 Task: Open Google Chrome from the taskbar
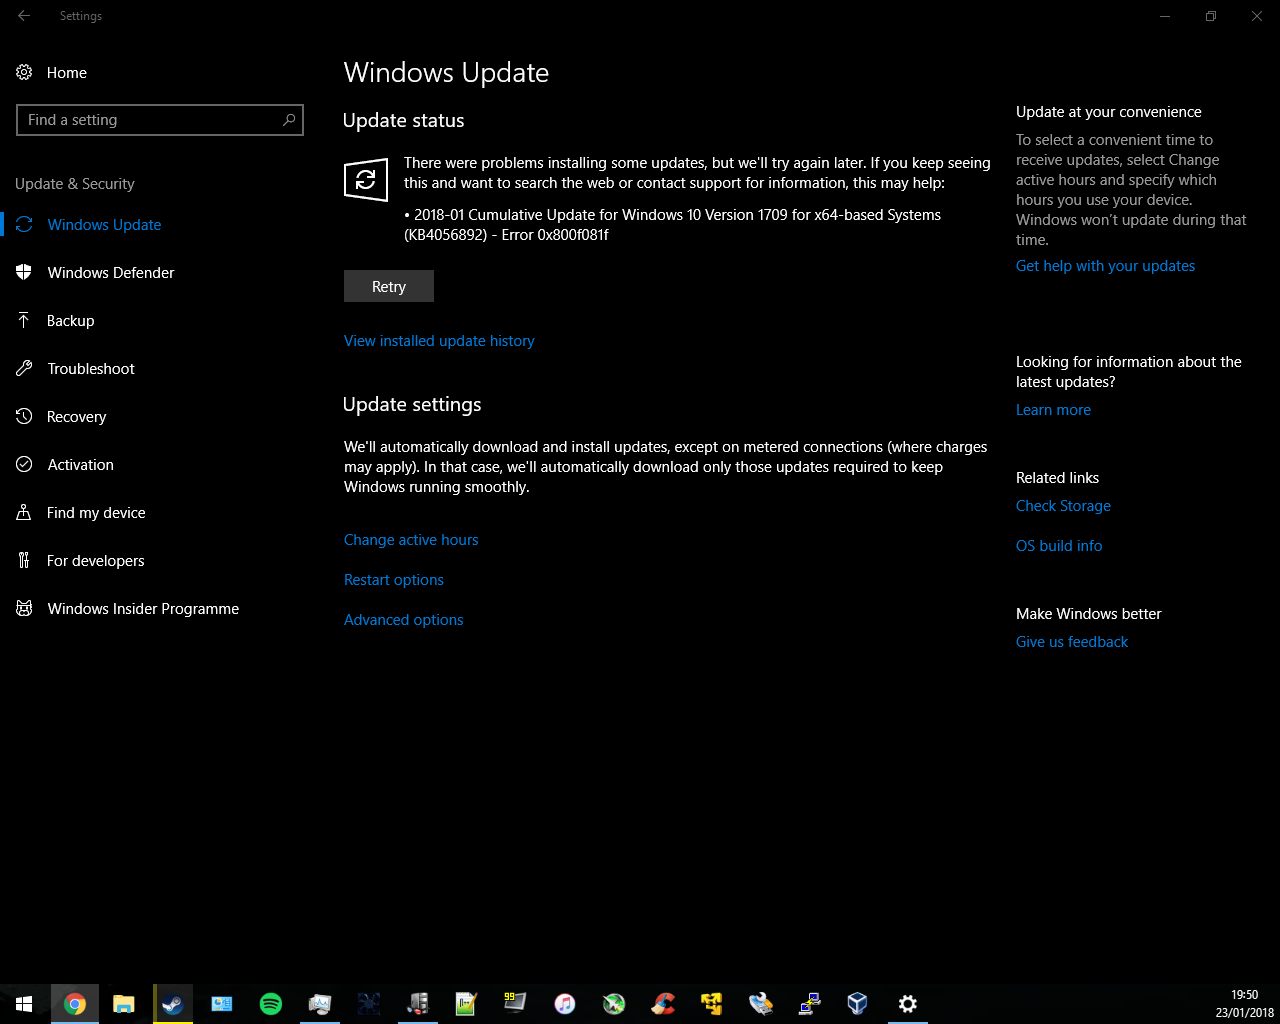coord(74,1004)
